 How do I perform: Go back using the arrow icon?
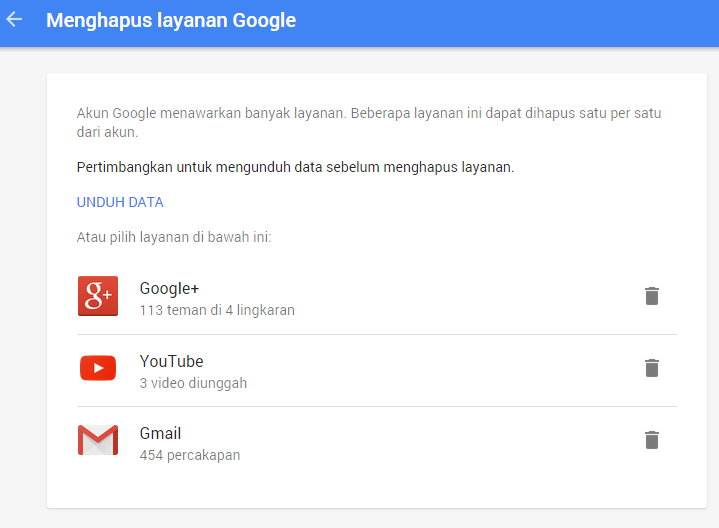coord(14,19)
